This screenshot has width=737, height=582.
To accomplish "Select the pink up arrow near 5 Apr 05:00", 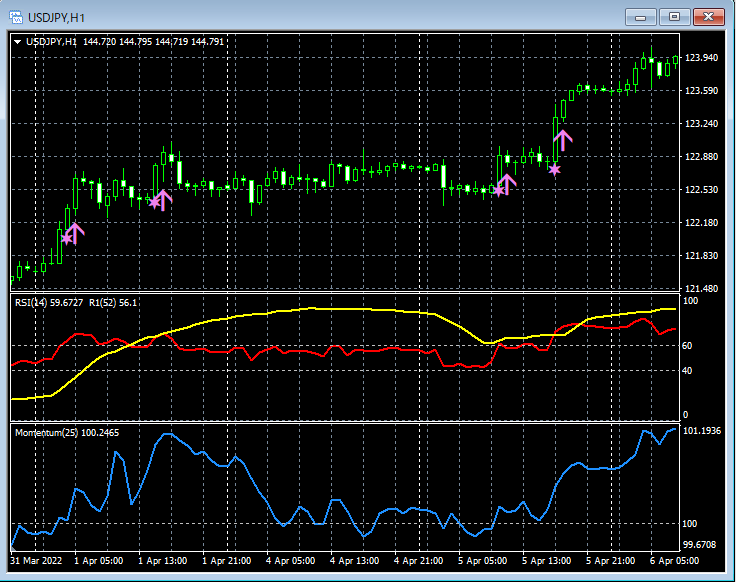I will coord(507,183).
